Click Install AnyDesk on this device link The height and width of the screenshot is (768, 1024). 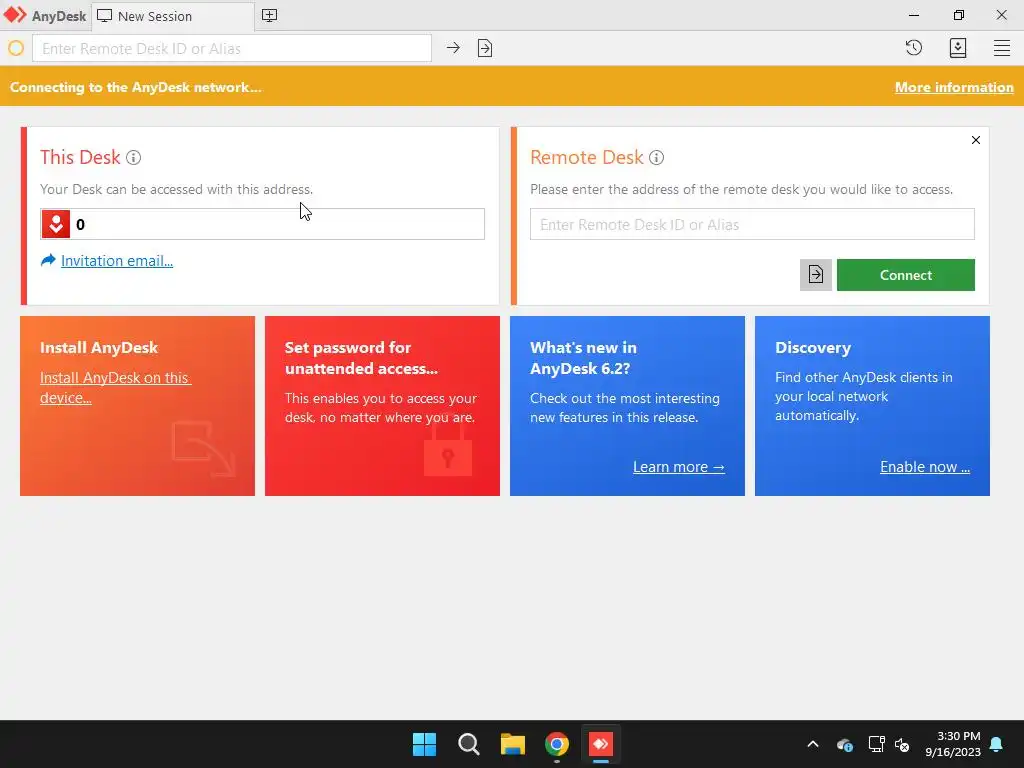[115, 387]
